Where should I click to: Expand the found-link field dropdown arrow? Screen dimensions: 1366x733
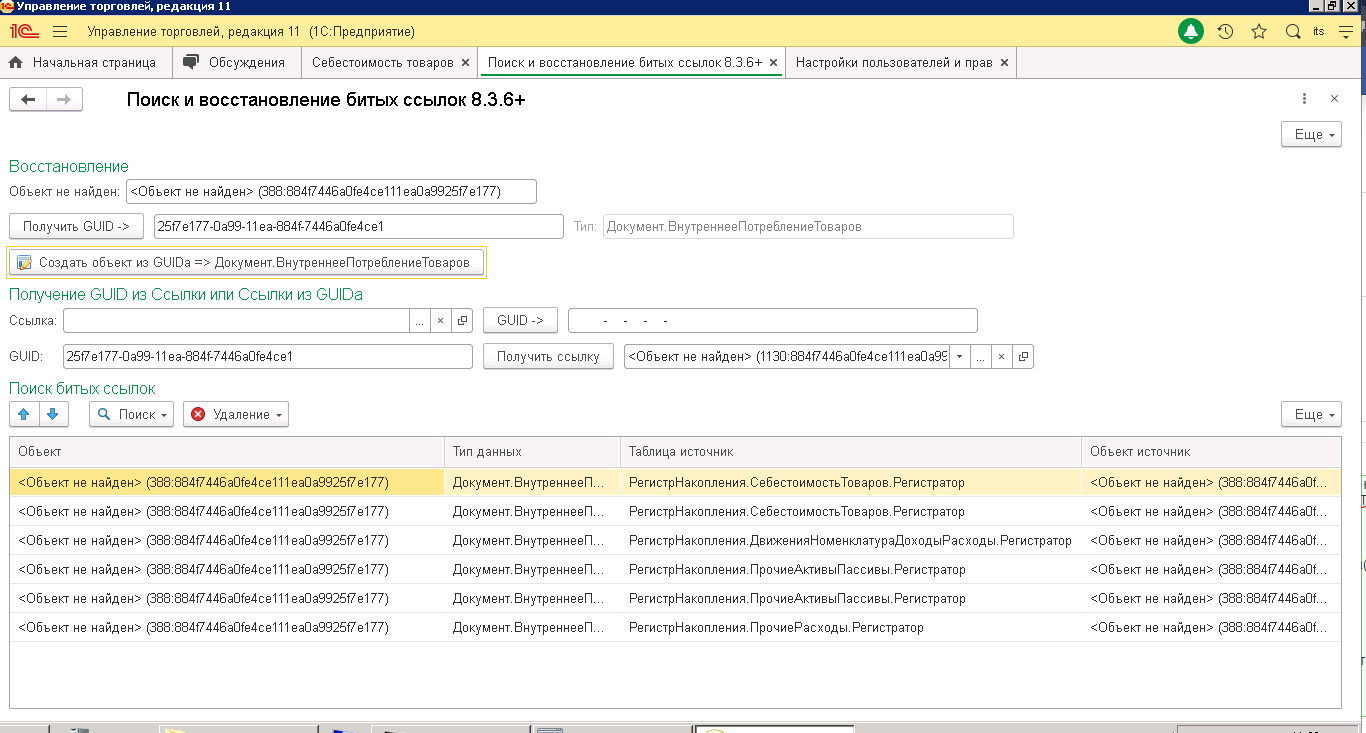pyautogui.click(x=960, y=356)
